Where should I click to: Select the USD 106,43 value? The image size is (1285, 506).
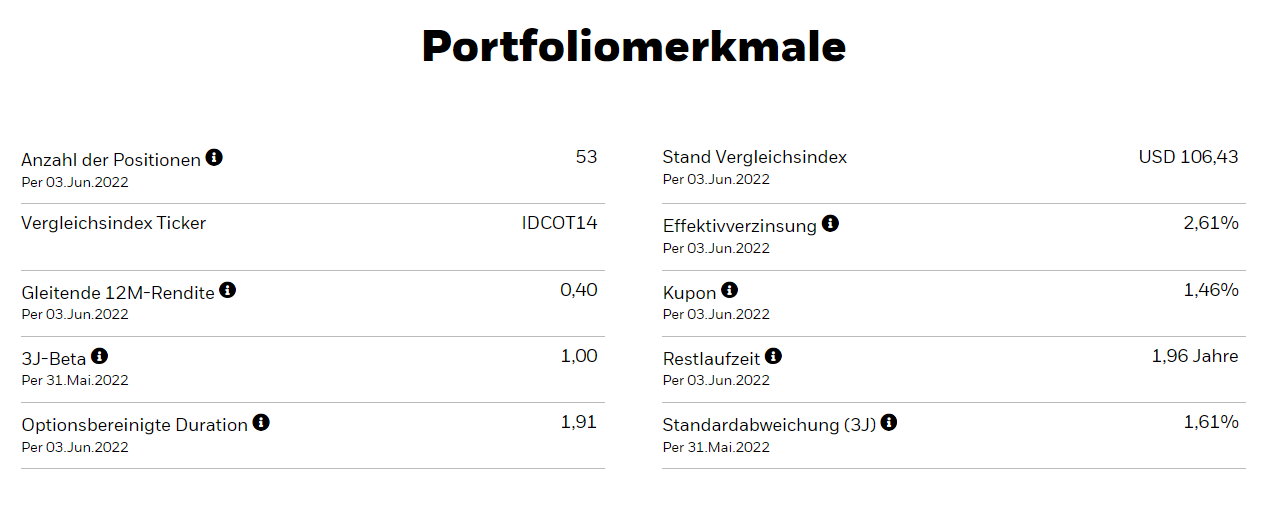click(1188, 157)
